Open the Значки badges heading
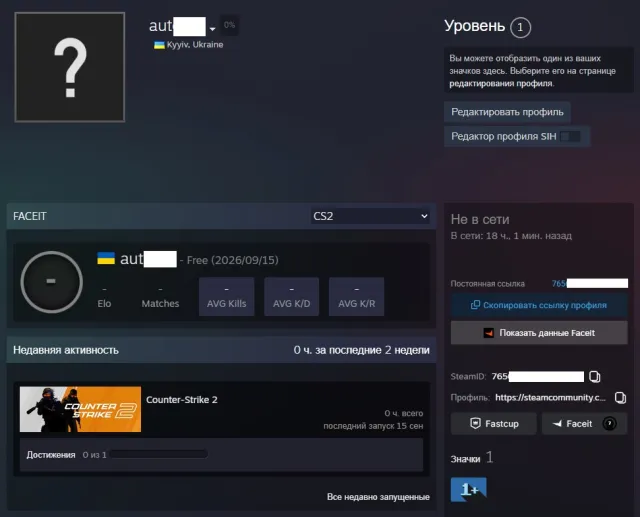This screenshot has height=517, width=640. (x=465, y=459)
